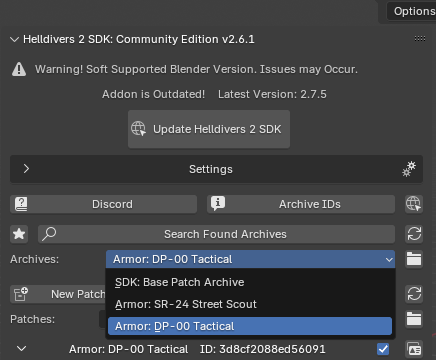Screen dimensions: 436x360
Task: Click the globe icon beside Archive IDs
Action: [414, 204]
